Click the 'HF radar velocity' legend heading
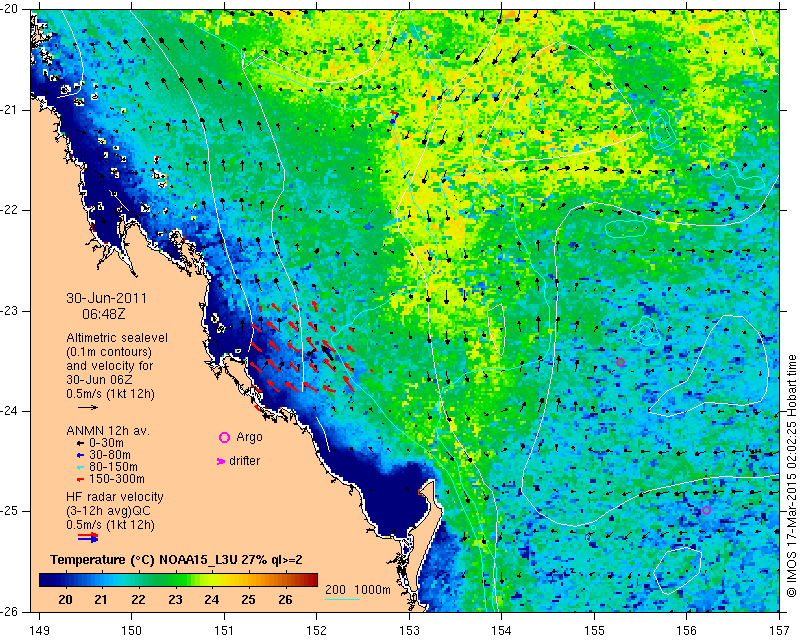 (115, 497)
